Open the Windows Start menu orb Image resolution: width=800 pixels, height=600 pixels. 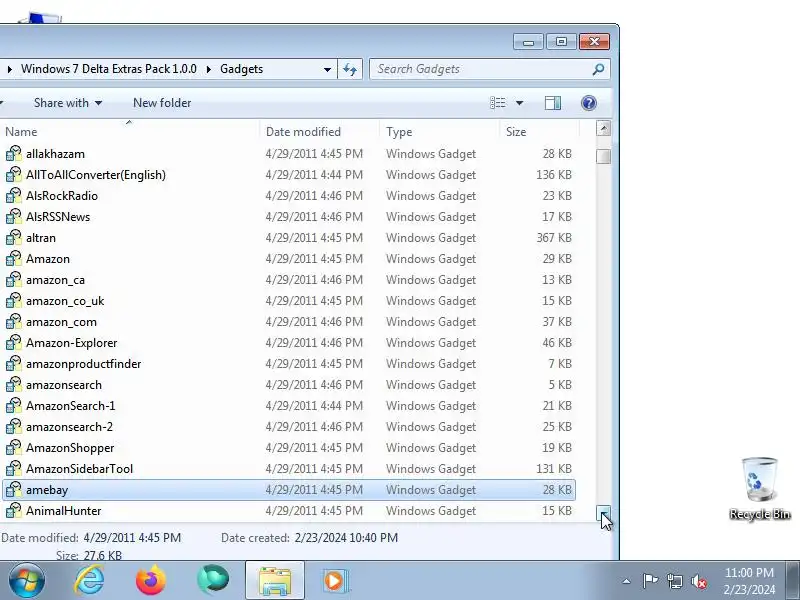(26, 581)
